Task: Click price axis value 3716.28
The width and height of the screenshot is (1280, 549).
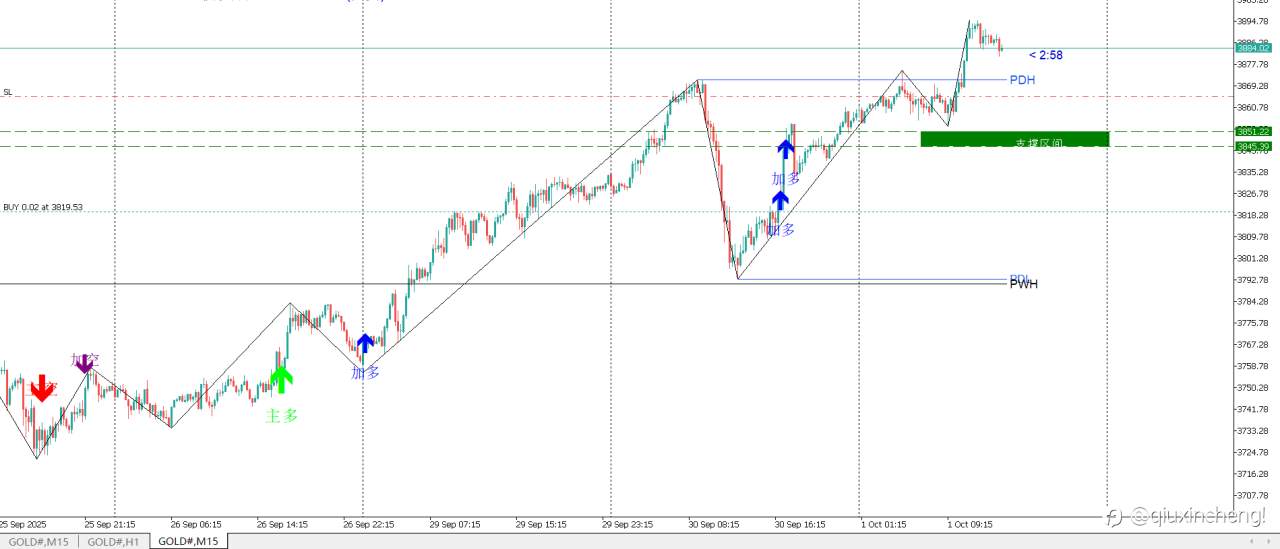Action: [x=1254, y=474]
